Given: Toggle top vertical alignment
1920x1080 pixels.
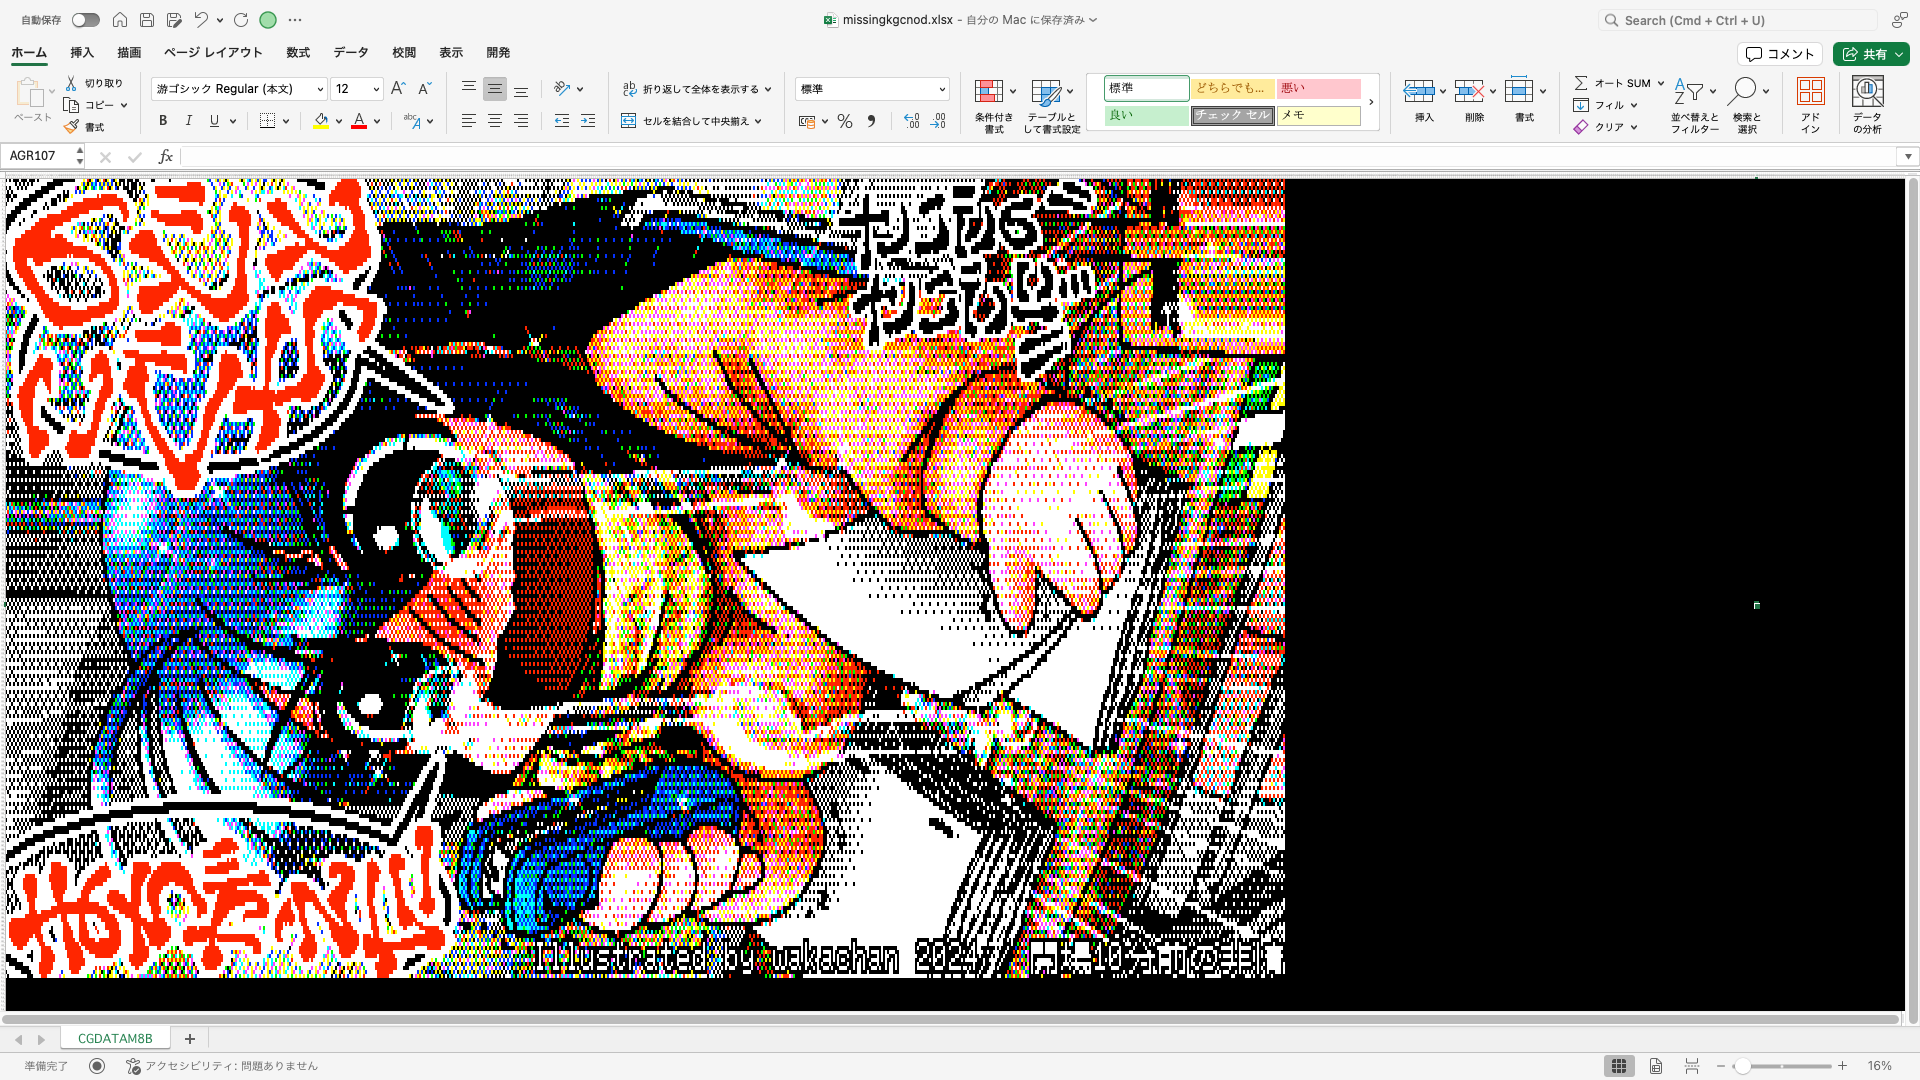Looking at the screenshot, I should pyautogui.click(x=468, y=89).
